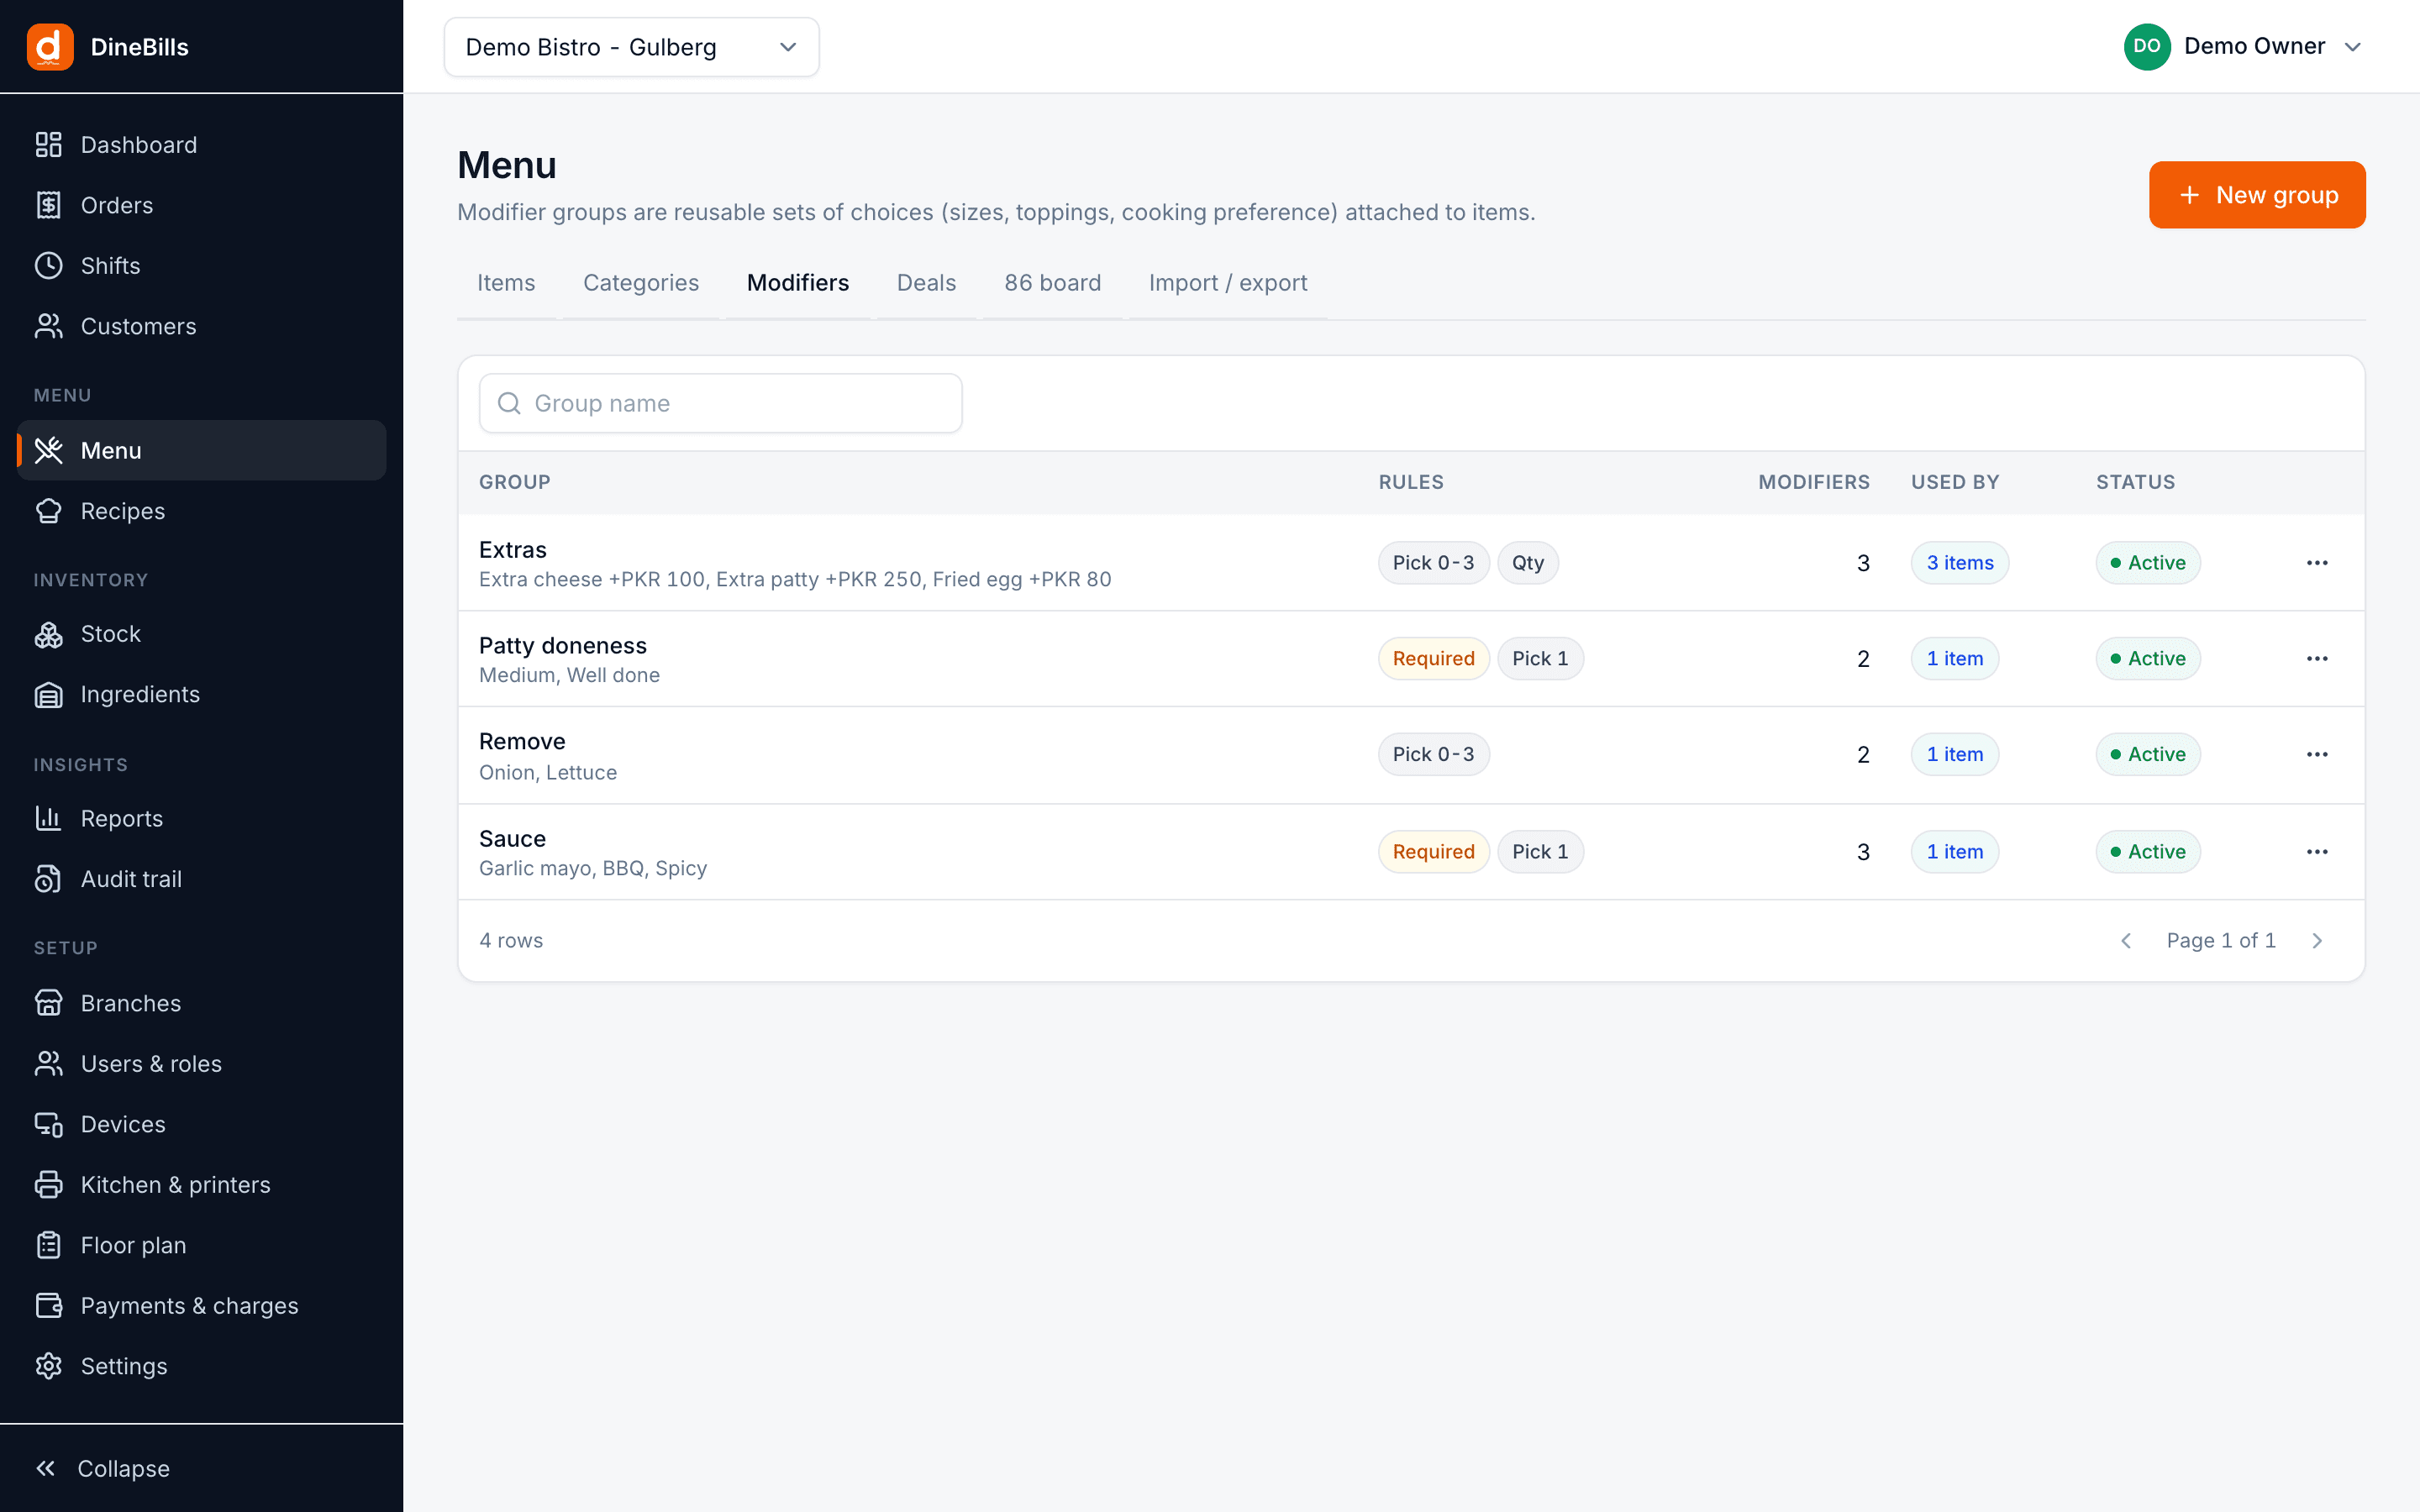The width and height of the screenshot is (2420, 1512).
Task: Click the Active status badge for Remove
Action: [2148, 755]
